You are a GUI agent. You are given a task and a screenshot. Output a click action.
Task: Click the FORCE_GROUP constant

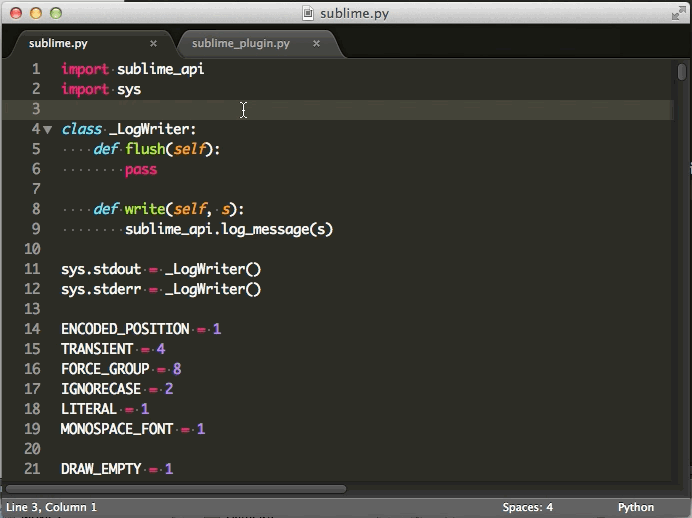click(x=105, y=369)
